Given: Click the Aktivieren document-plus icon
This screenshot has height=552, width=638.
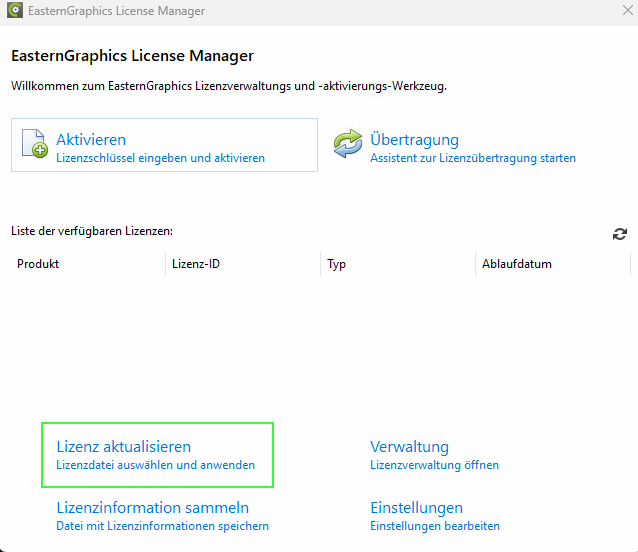Looking at the screenshot, I should (x=34, y=144).
